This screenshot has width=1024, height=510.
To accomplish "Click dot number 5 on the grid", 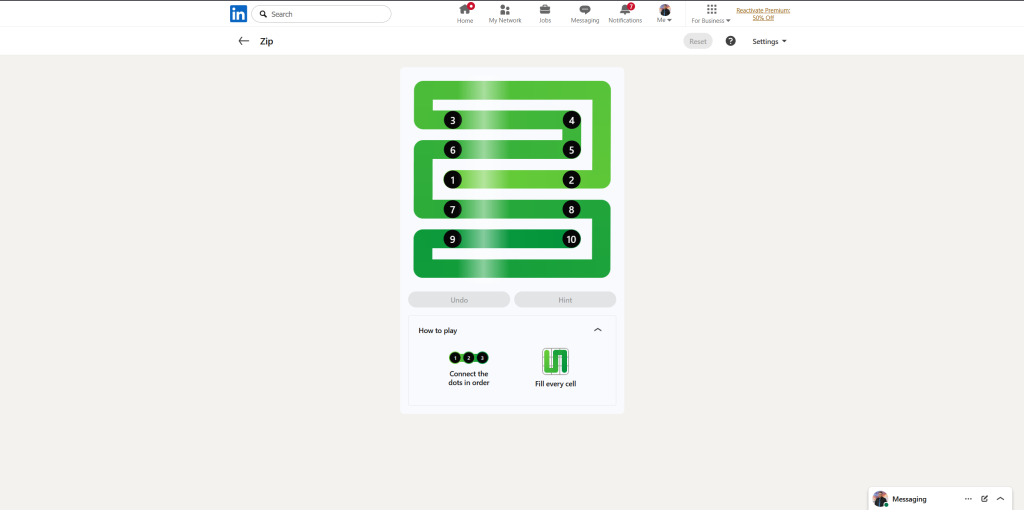I will coord(571,150).
